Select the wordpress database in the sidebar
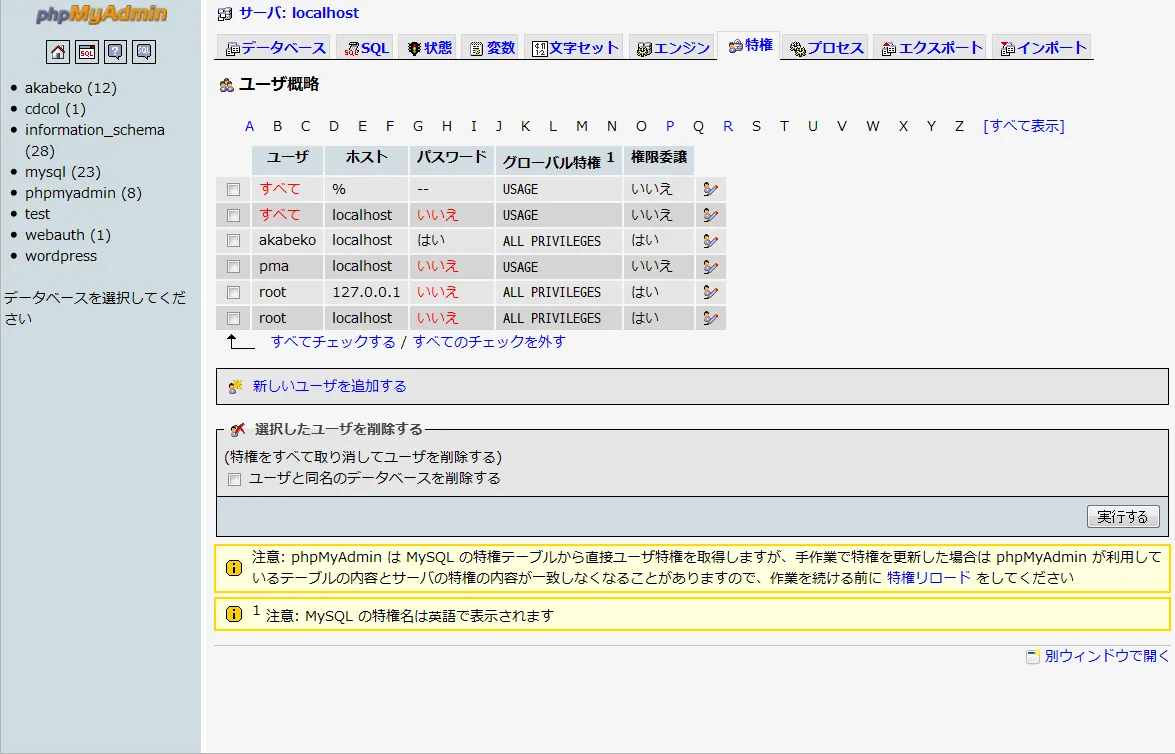This screenshot has height=754, width=1175. [61, 255]
